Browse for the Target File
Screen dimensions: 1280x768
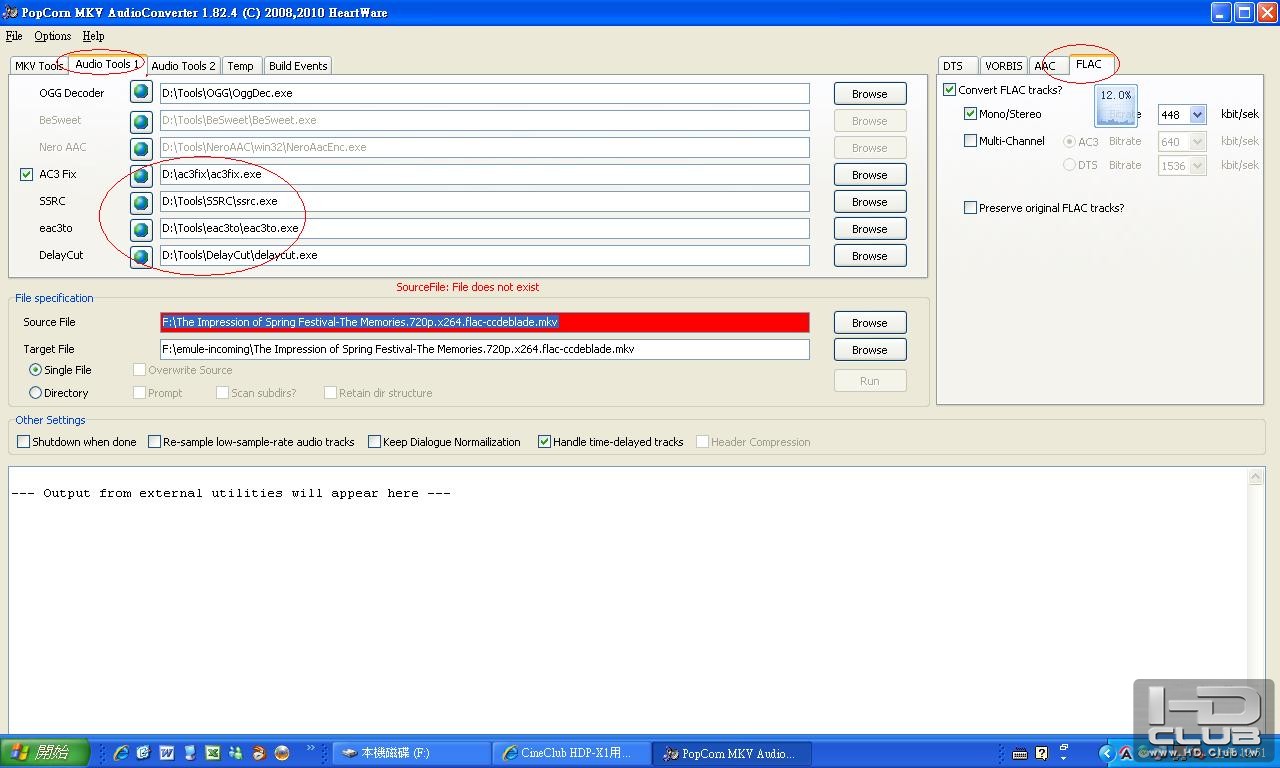[x=870, y=350]
